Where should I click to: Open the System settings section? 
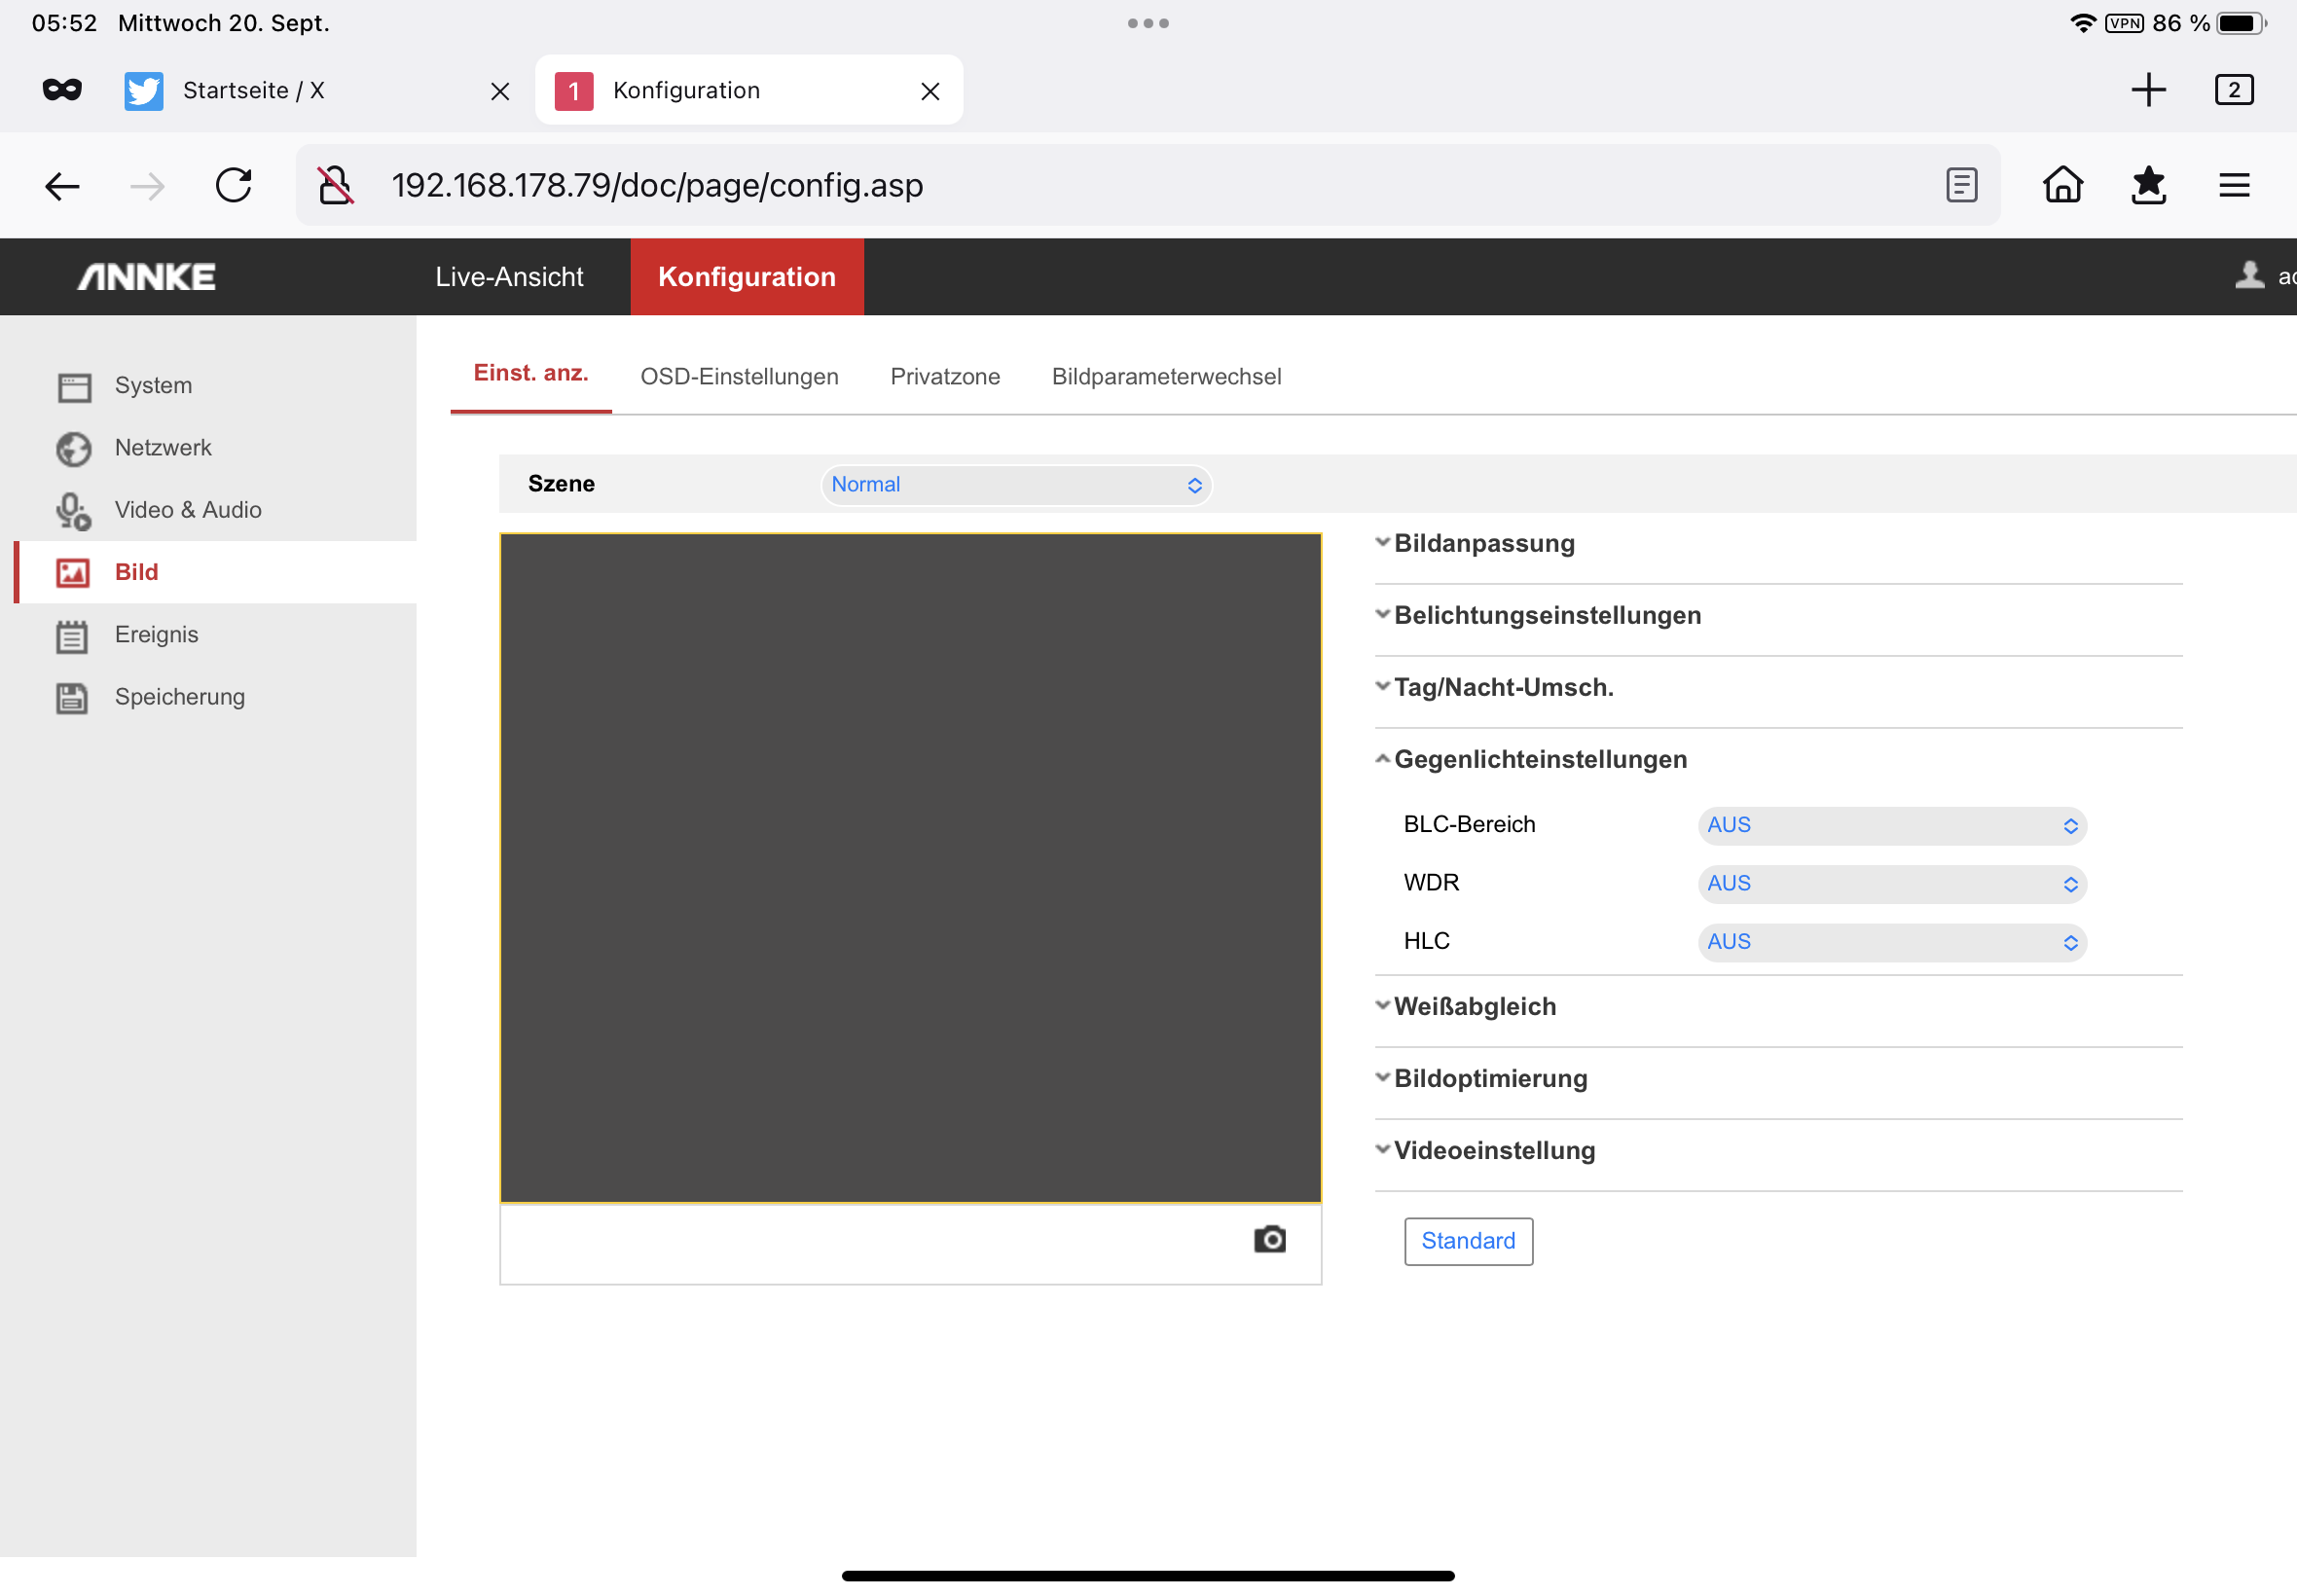point(153,386)
